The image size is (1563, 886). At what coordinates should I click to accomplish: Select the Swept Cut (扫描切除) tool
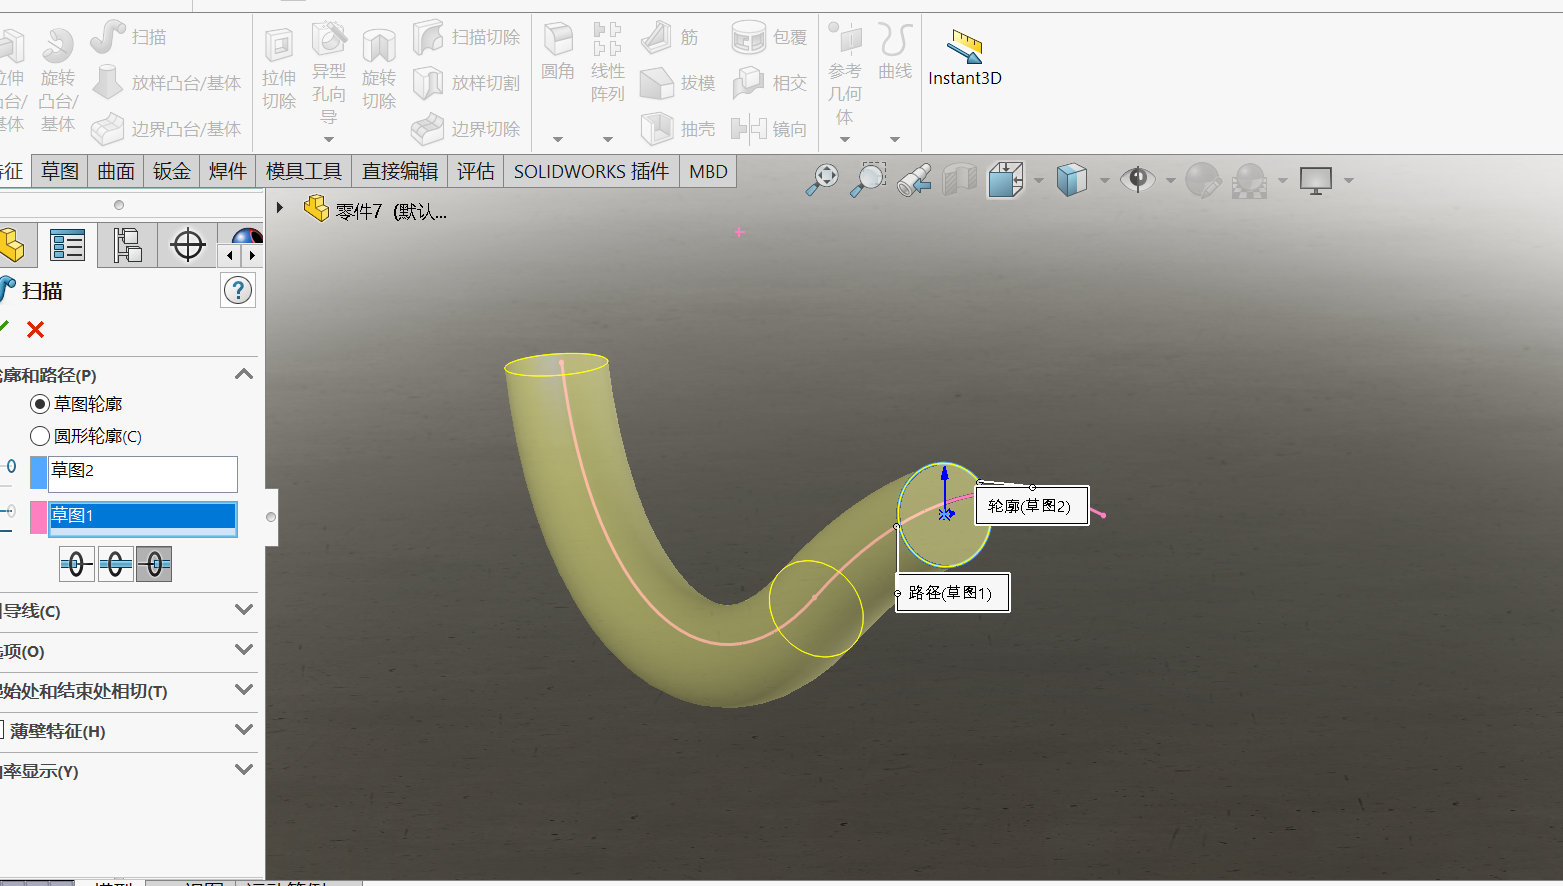[x=466, y=37]
